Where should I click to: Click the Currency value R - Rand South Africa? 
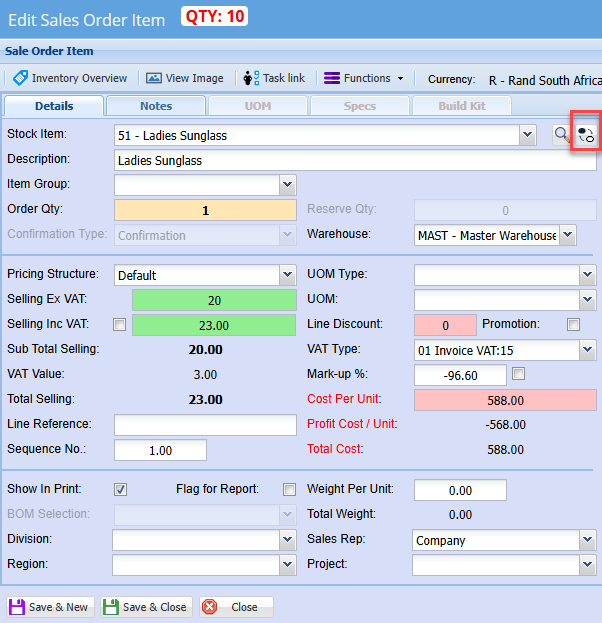pos(545,80)
